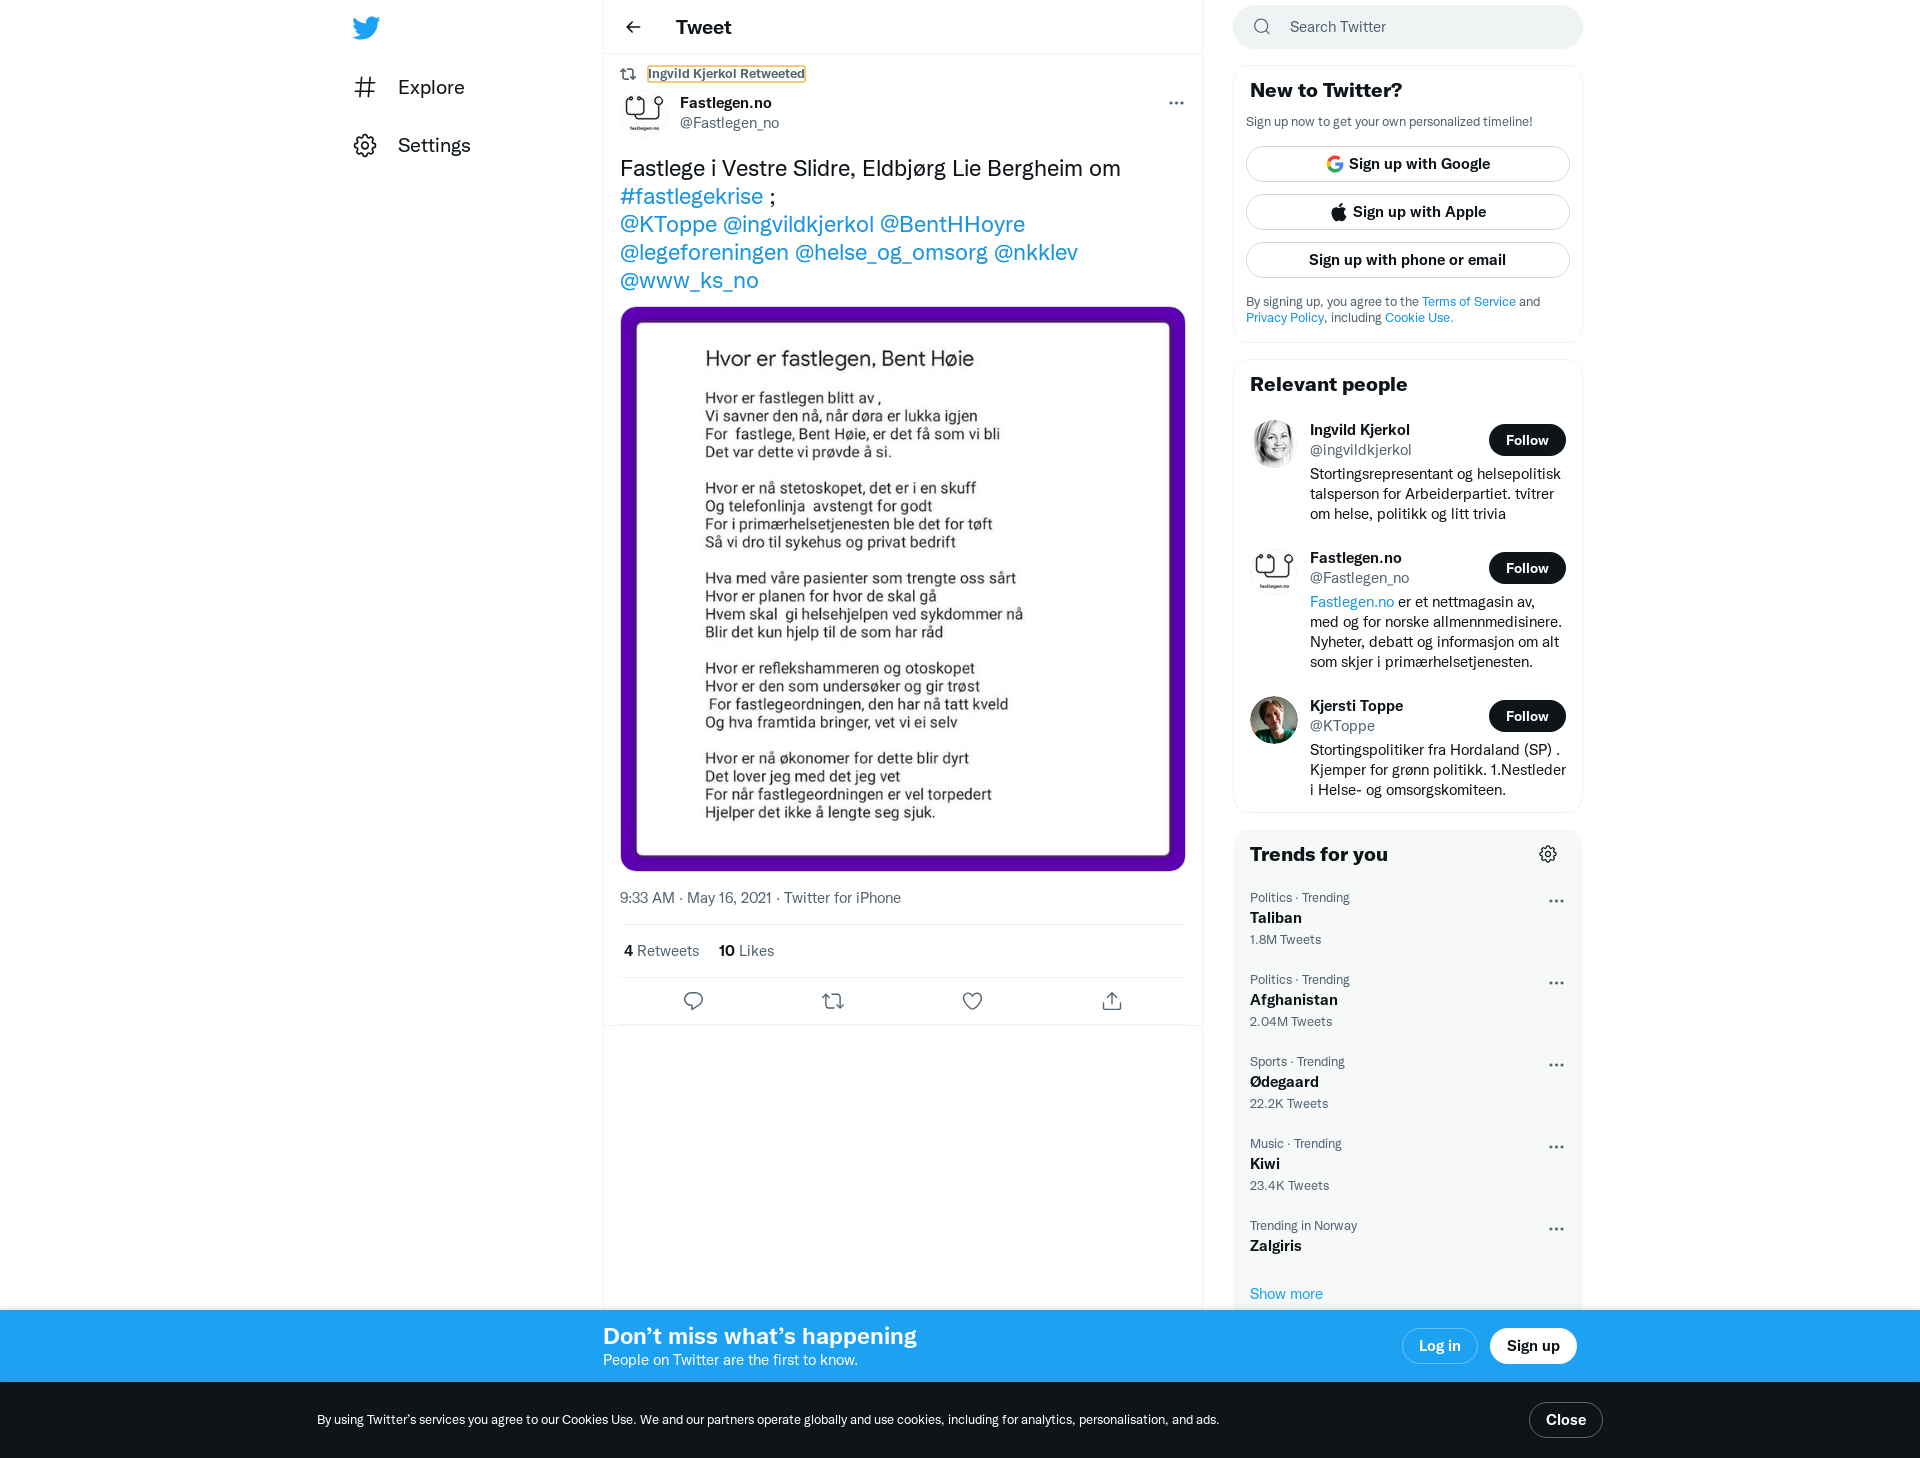Open the poem image in the tweet
This screenshot has width=1920, height=1458.
[902, 589]
